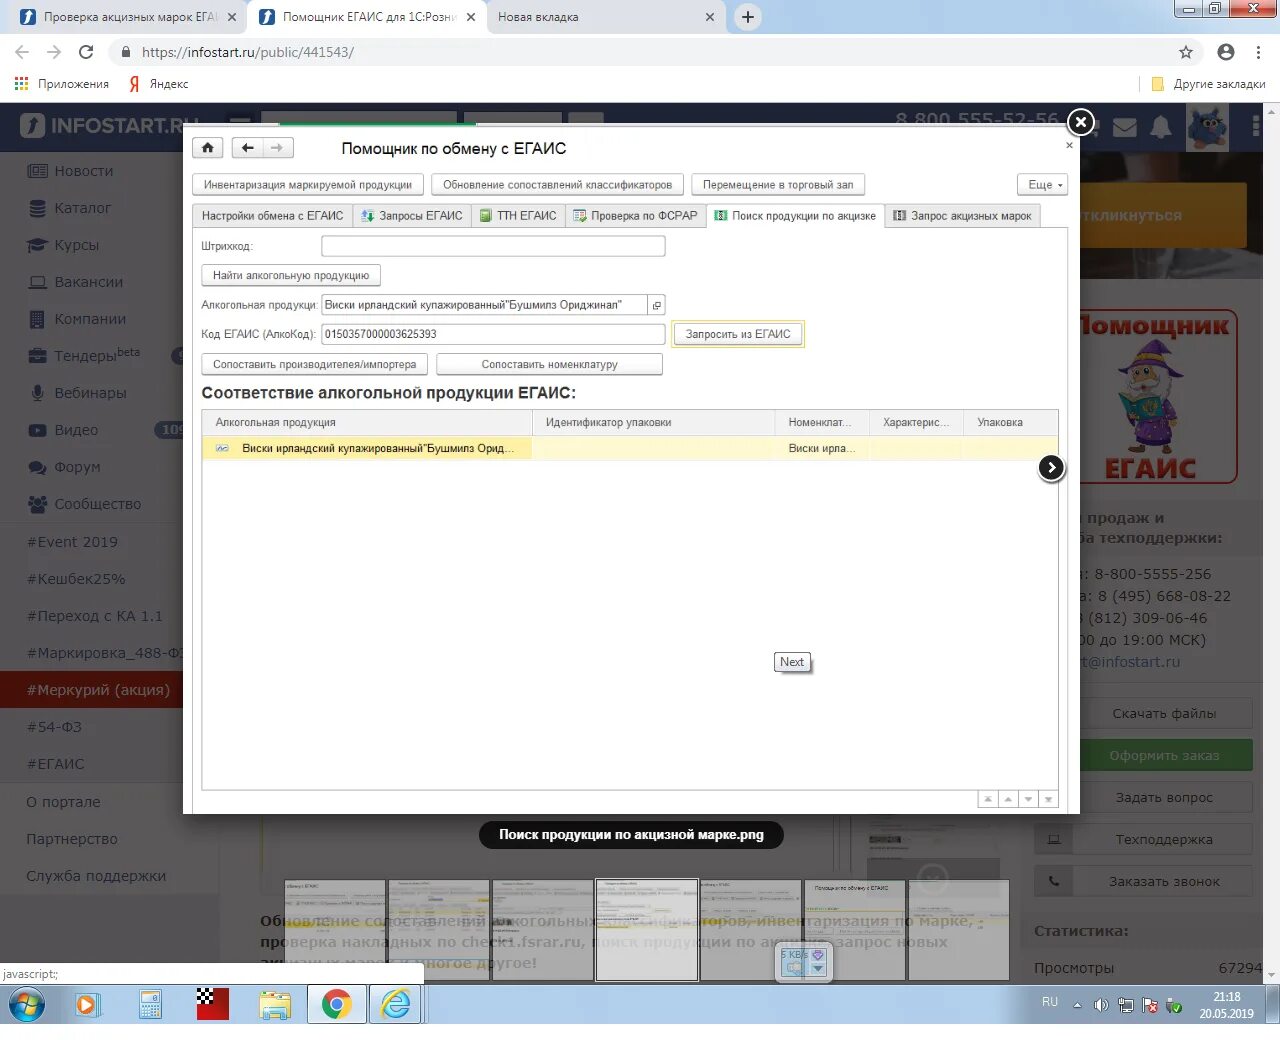Open Новости in Infostart sidebar
This screenshot has height=1040, width=1280.
(84, 171)
